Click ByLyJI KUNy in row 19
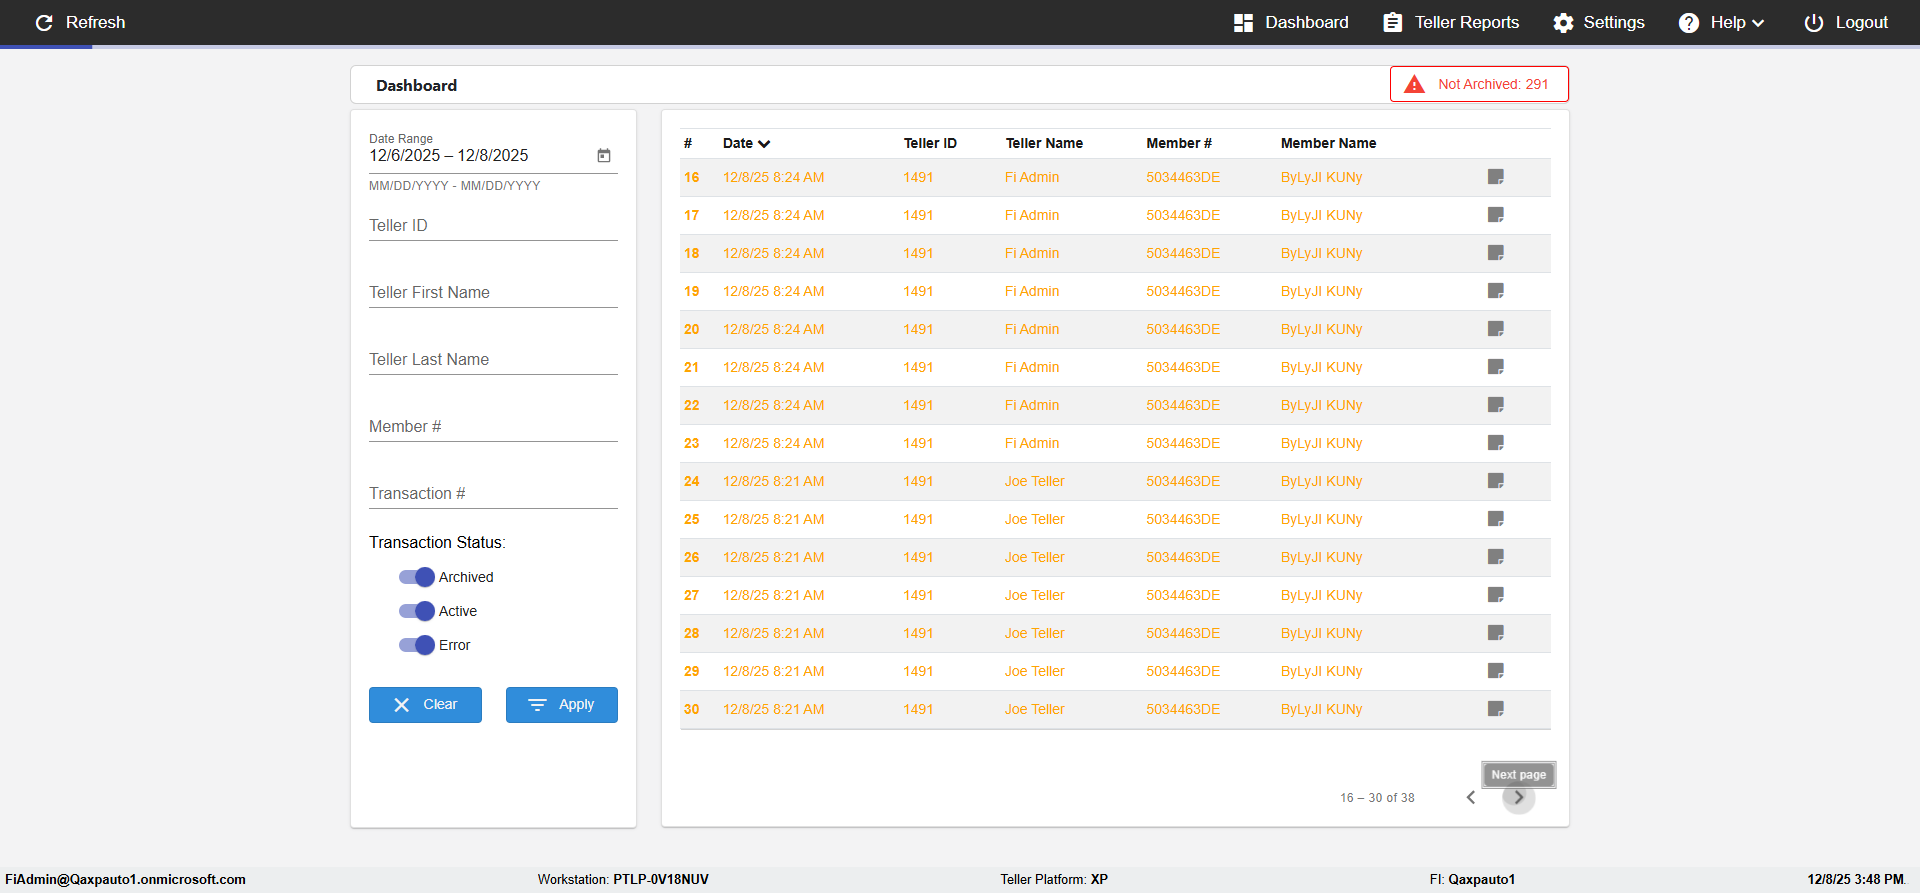Screen dimensions: 1920x893 click(1321, 291)
